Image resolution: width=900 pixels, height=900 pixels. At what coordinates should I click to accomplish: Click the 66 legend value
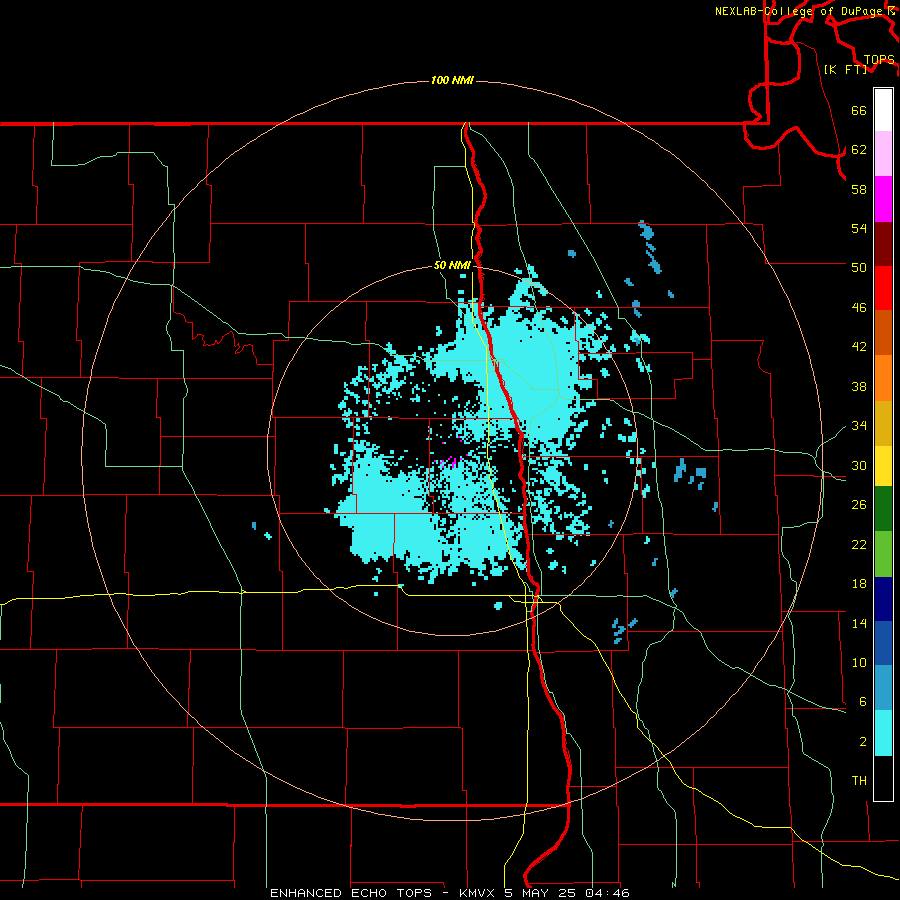(859, 110)
